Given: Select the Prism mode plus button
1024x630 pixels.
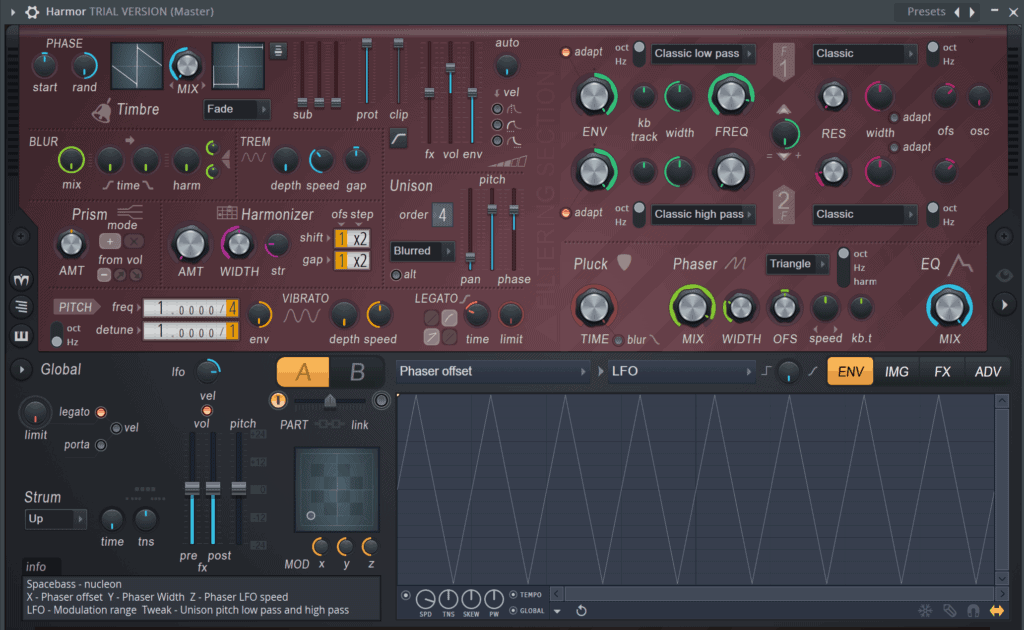Looking at the screenshot, I should coord(110,242).
